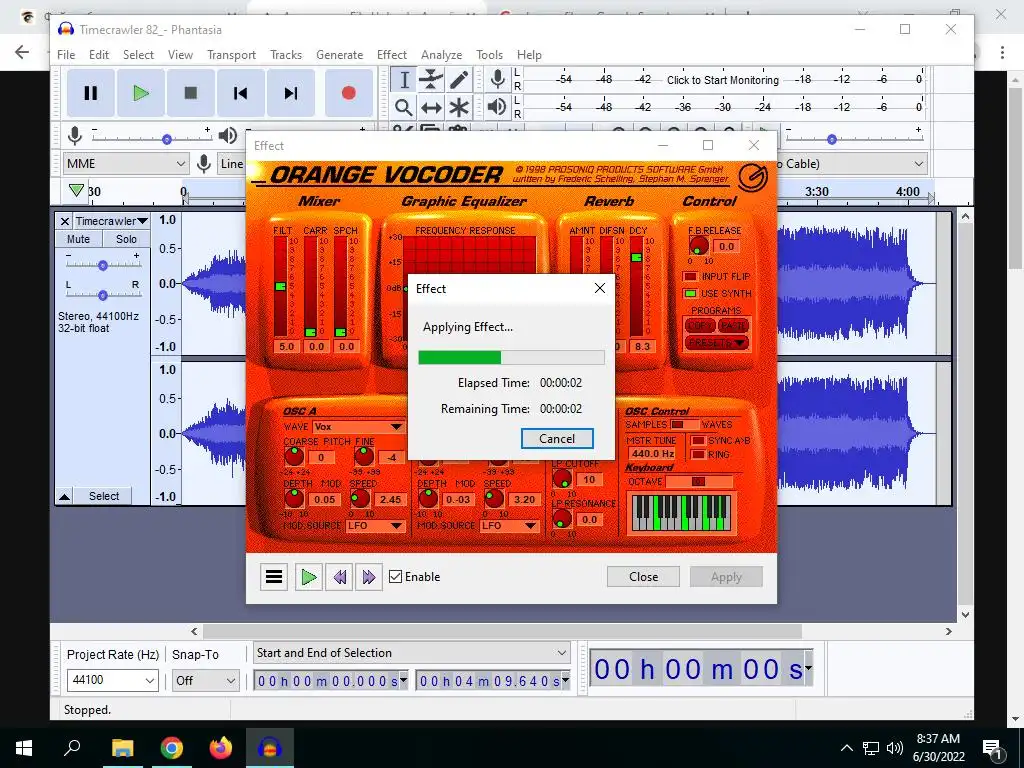Click the FILT mixer fader handle
Image resolution: width=1024 pixels, height=768 pixels.
tap(280, 287)
